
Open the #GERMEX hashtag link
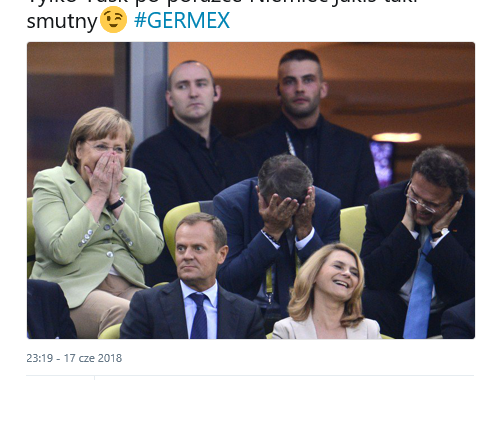click(x=182, y=20)
